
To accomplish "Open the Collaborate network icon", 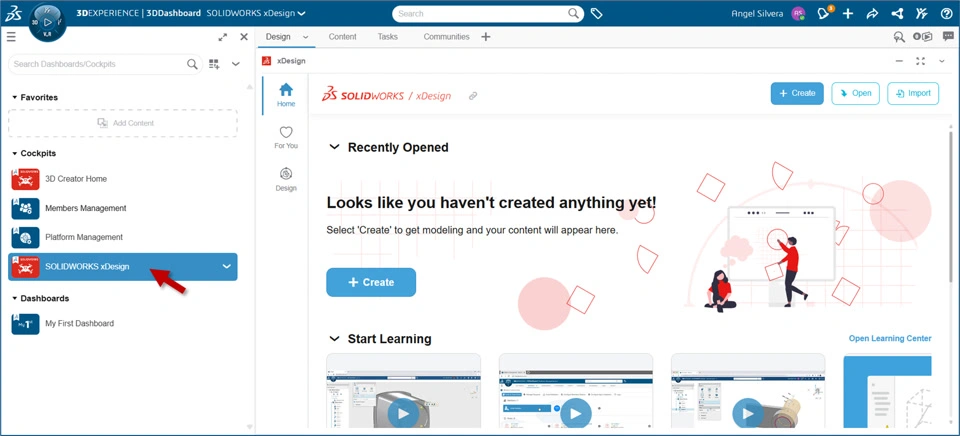I will point(897,13).
